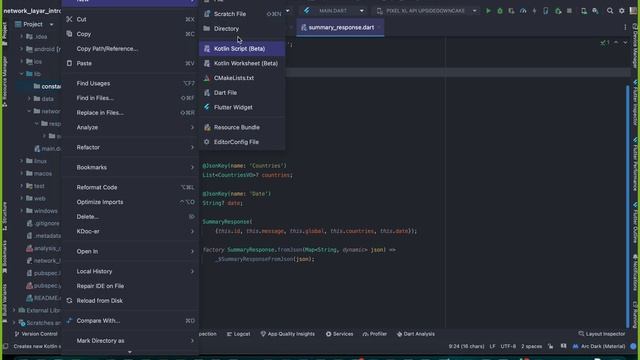Open MAIN.DART run configuration dropdown
Image resolution: width=640 pixels, height=360 pixels.
click(x=334, y=11)
